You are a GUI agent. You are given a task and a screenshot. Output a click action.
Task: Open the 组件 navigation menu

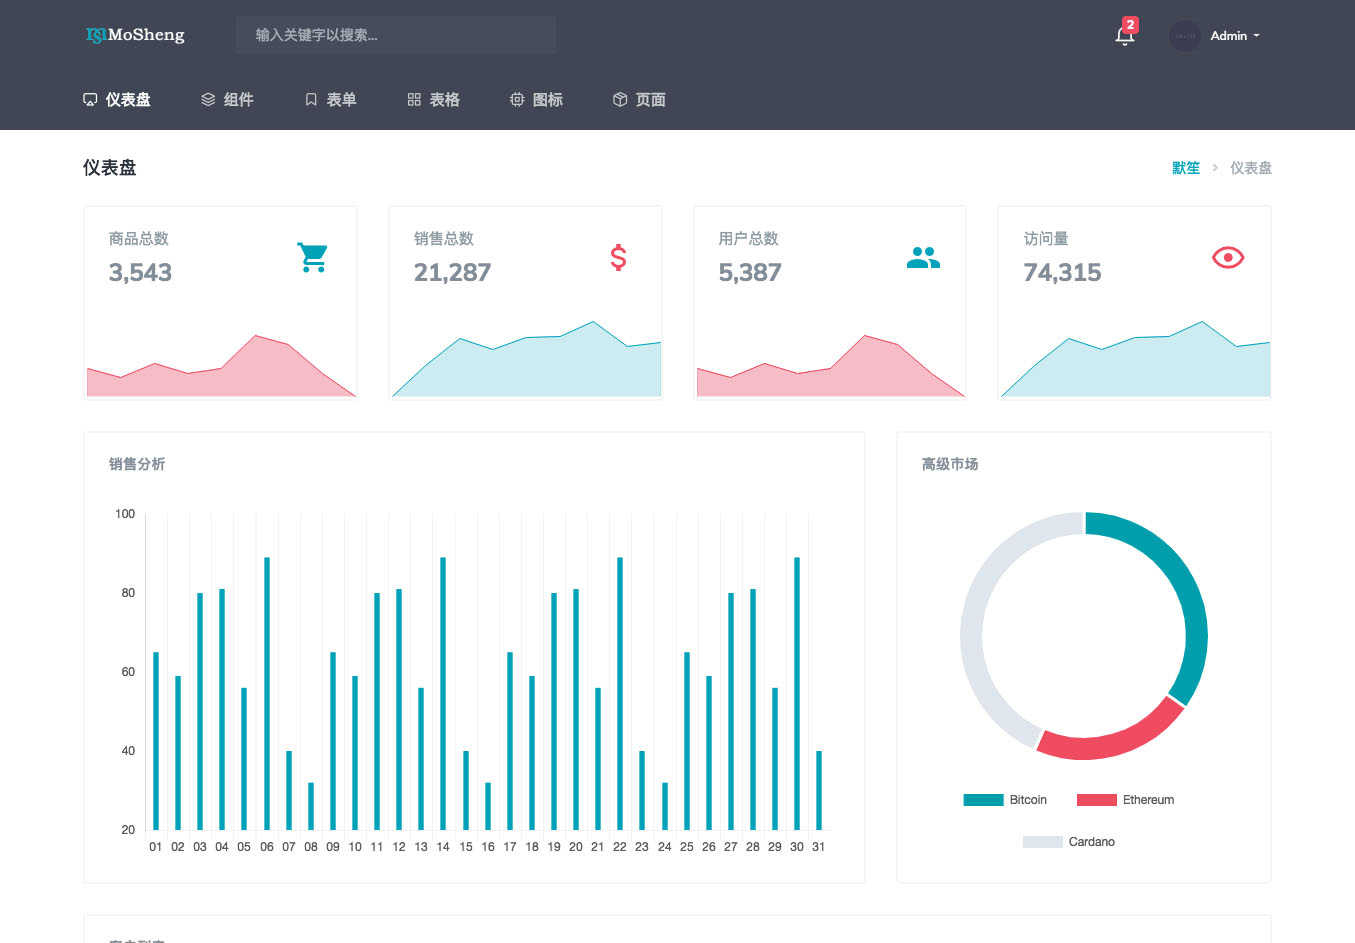point(227,100)
